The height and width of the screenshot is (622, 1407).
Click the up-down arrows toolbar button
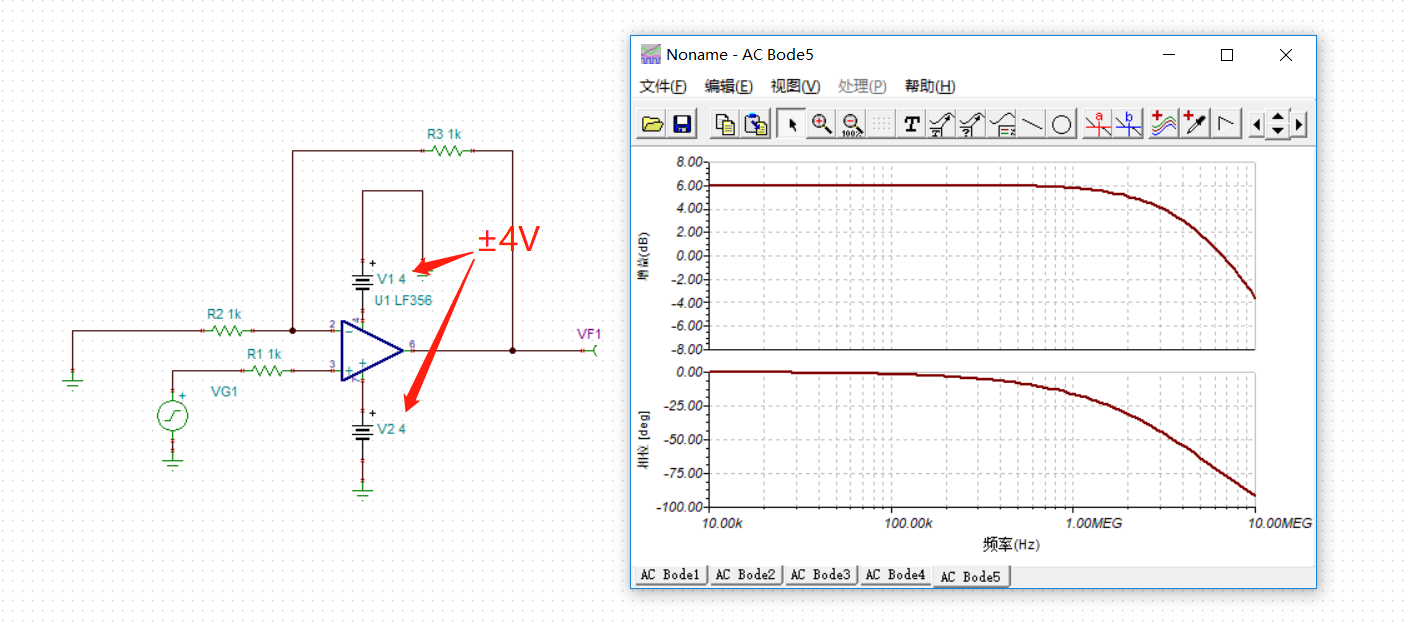pyautogui.click(x=1278, y=124)
